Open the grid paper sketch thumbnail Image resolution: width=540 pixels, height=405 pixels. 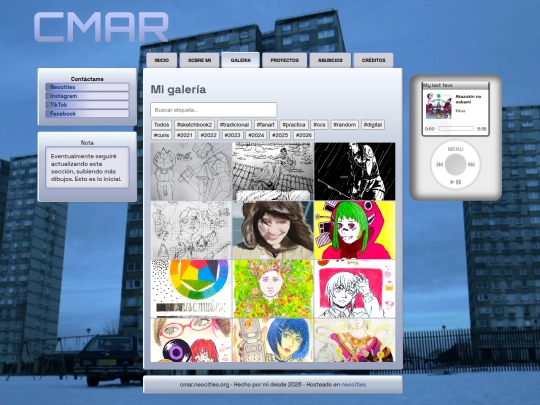coord(191,230)
